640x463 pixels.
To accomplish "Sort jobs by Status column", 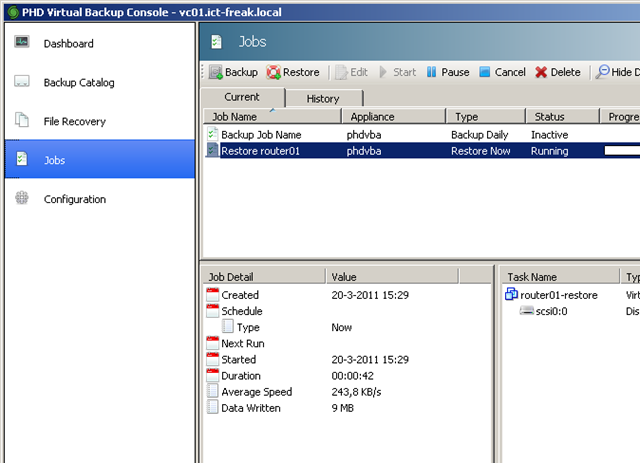I will (560, 116).
